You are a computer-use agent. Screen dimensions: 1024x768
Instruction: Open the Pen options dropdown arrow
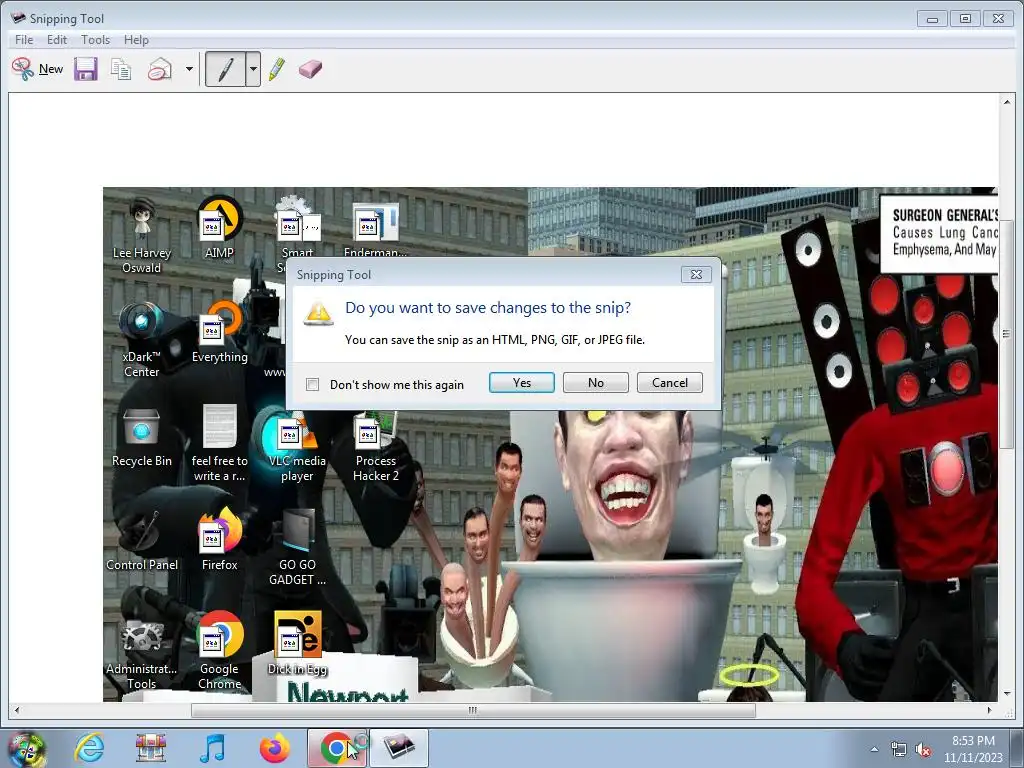253,69
